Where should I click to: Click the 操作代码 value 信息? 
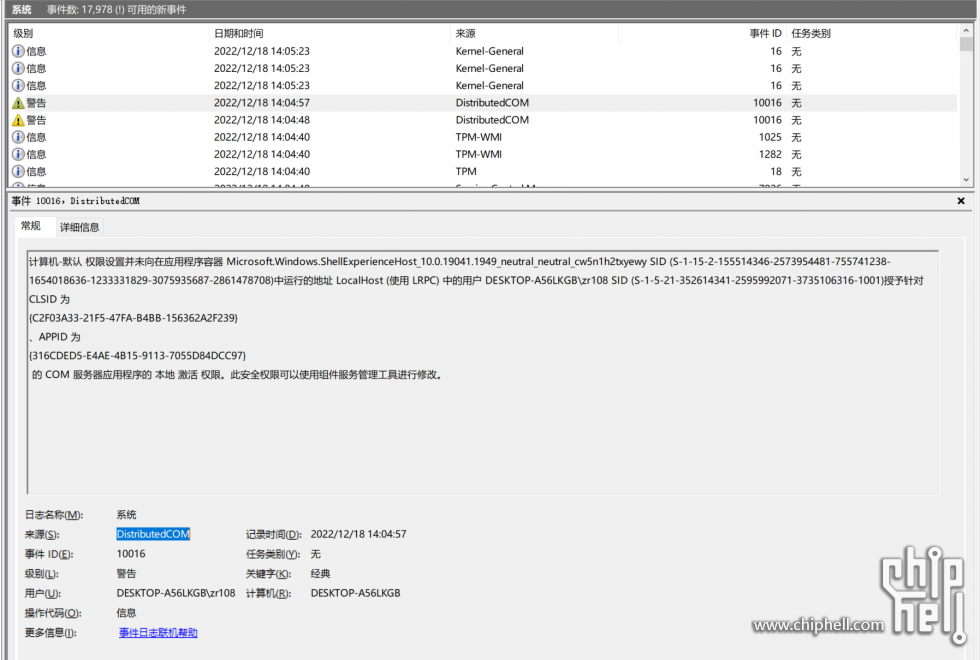pos(126,613)
